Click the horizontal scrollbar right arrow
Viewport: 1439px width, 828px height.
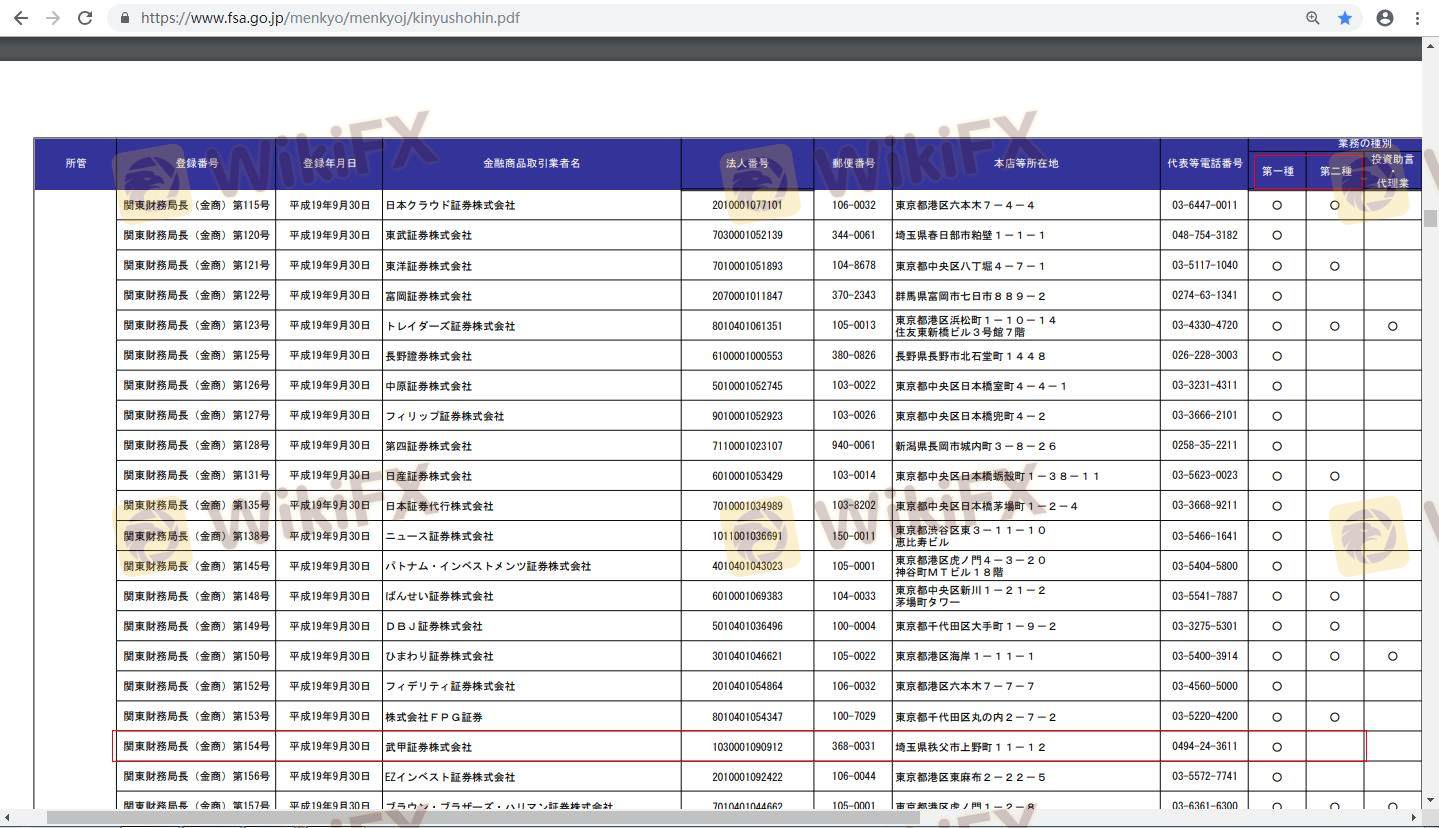tap(1412, 818)
